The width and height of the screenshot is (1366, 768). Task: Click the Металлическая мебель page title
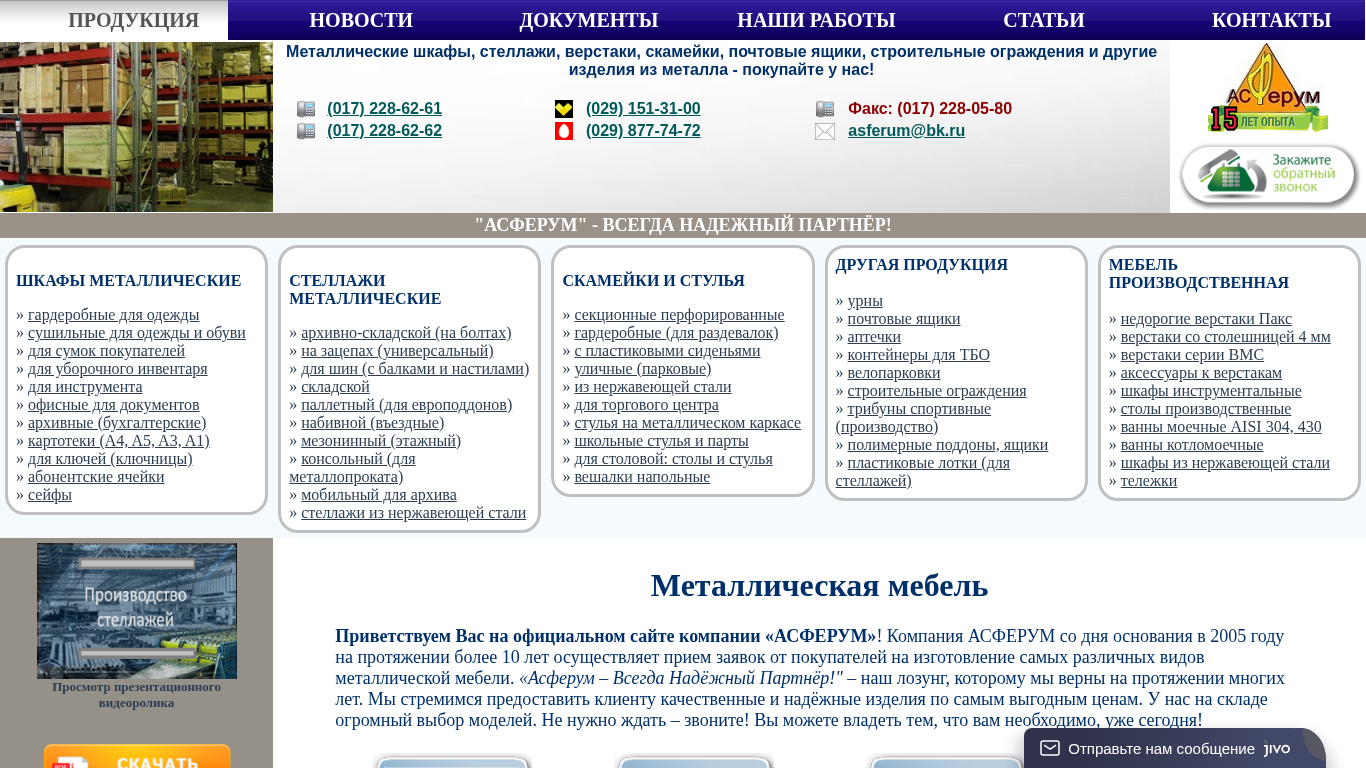pos(819,585)
